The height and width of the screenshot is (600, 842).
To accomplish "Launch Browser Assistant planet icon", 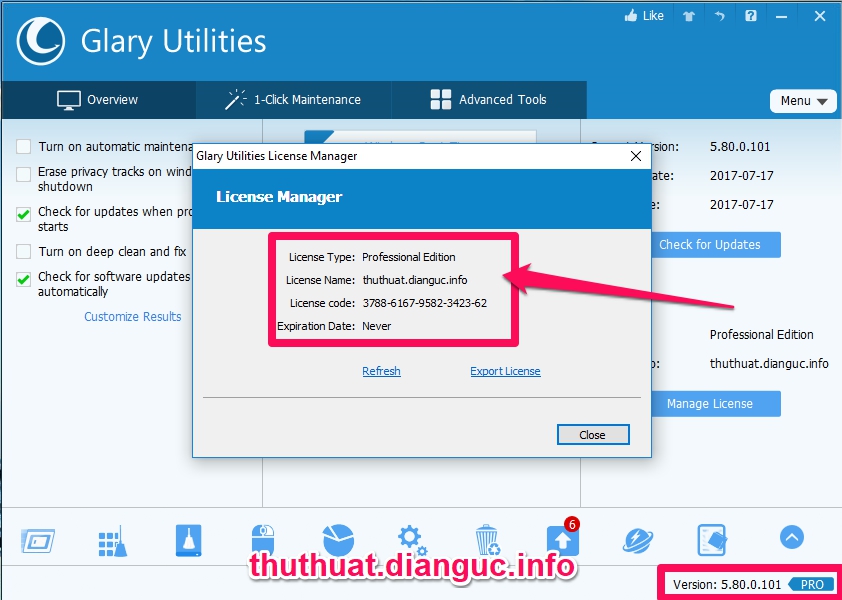I will click(x=638, y=540).
